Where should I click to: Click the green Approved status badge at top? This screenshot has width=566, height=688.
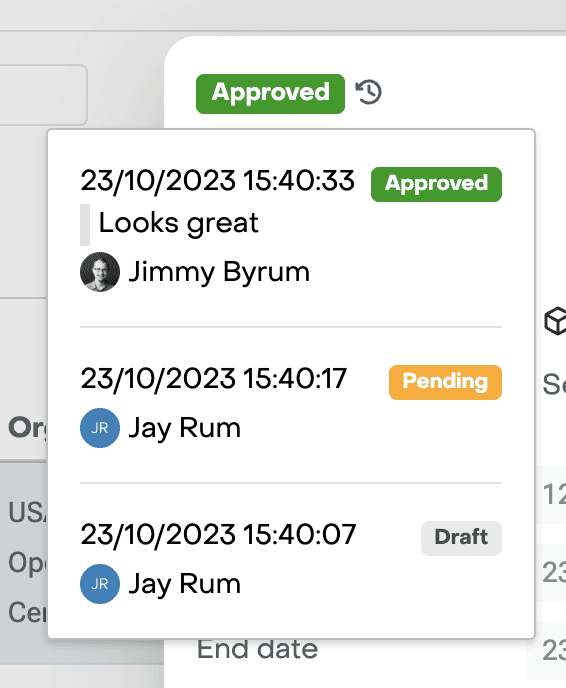tap(270, 93)
